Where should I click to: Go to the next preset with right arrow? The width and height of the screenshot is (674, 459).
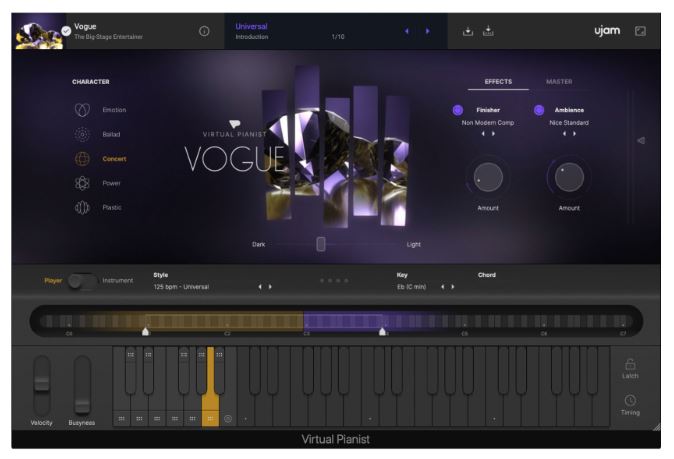pyautogui.click(x=427, y=31)
